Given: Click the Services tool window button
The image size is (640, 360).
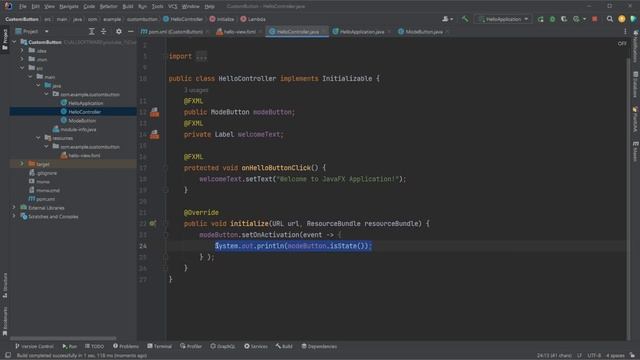Looking at the screenshot, I should tap(256, 346).
